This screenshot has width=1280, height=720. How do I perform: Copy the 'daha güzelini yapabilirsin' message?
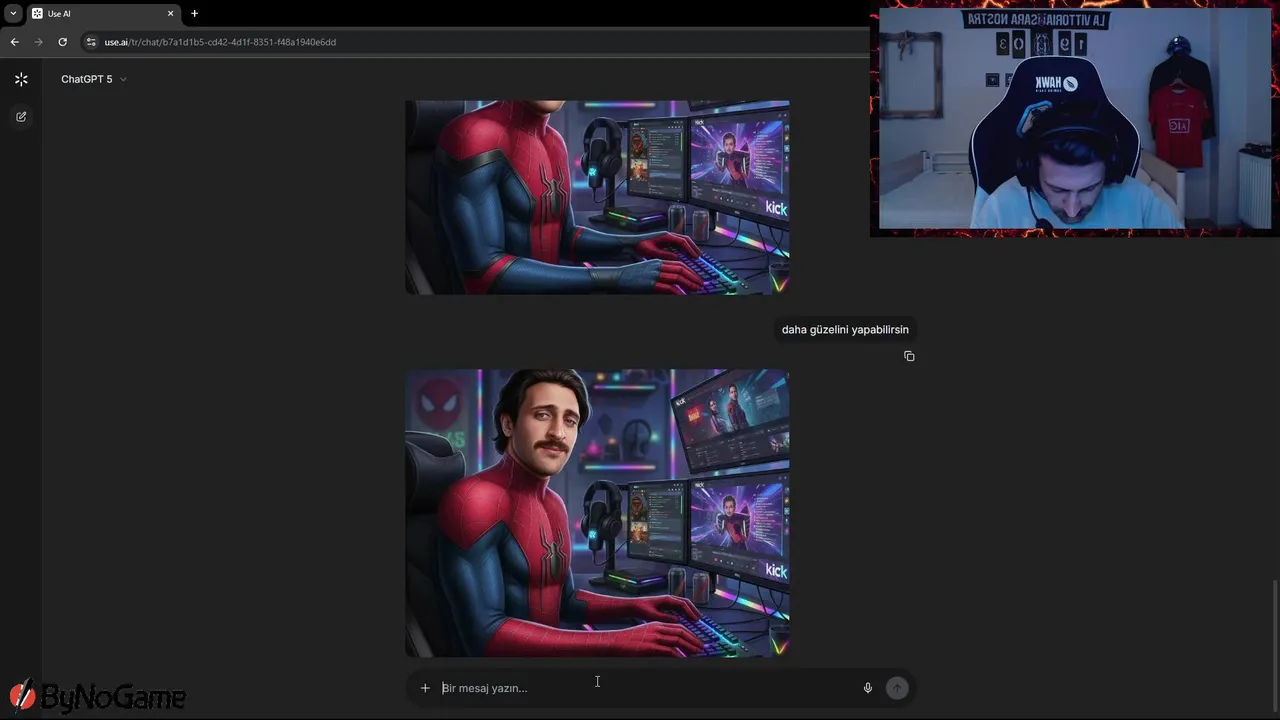click(909, 356)
